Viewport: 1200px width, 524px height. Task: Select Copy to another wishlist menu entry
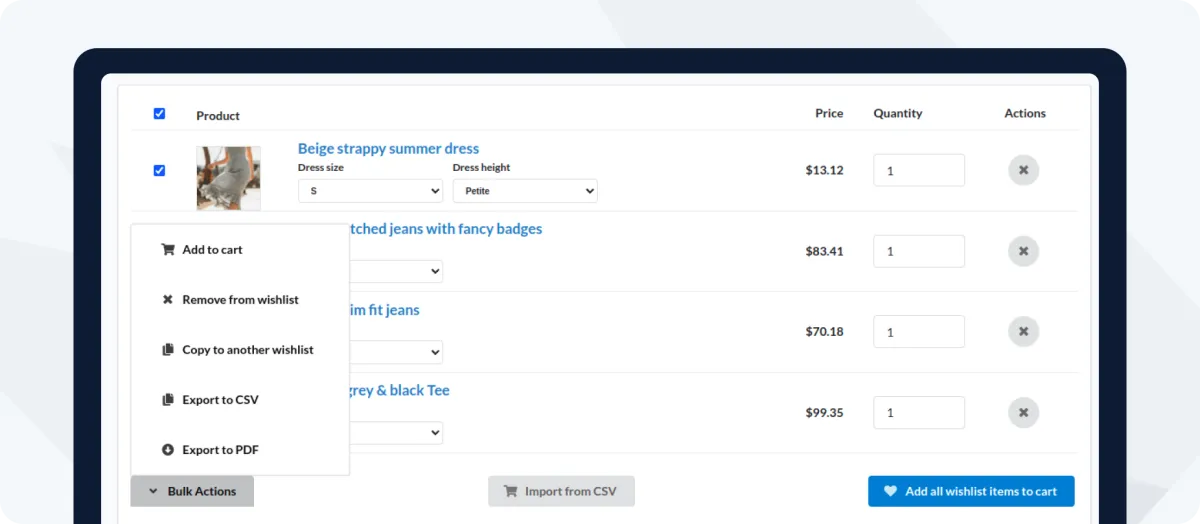(247, 350)
